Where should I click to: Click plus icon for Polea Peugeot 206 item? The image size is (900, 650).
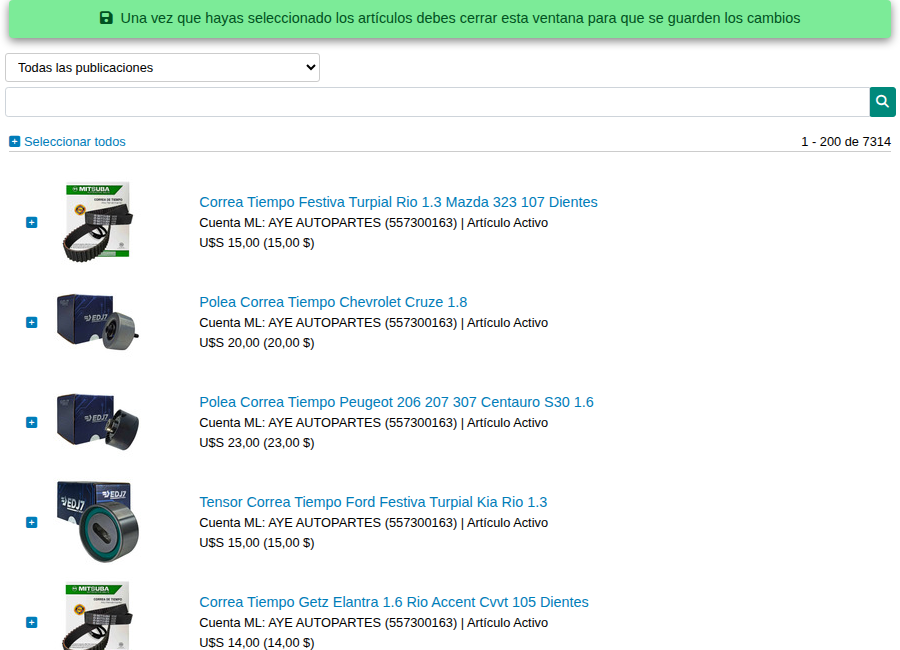[32, 422]
